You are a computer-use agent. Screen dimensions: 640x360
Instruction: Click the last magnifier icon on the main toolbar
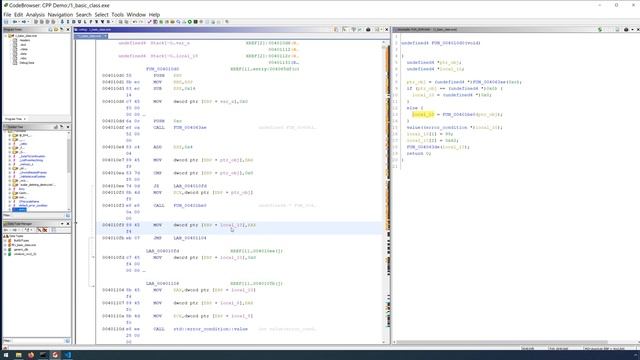tap(227, 22)
